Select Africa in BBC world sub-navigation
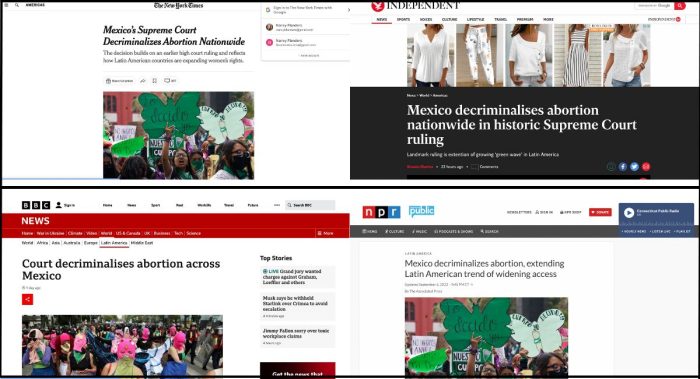The image size is (700, 379). coord(42,243)
